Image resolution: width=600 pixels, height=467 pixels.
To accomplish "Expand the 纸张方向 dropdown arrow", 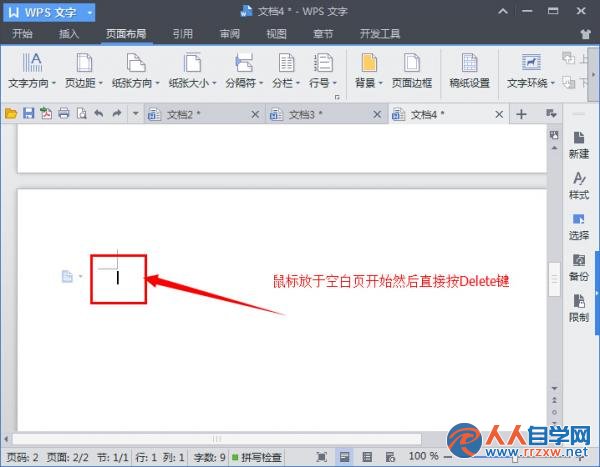I will click(157, 83).
